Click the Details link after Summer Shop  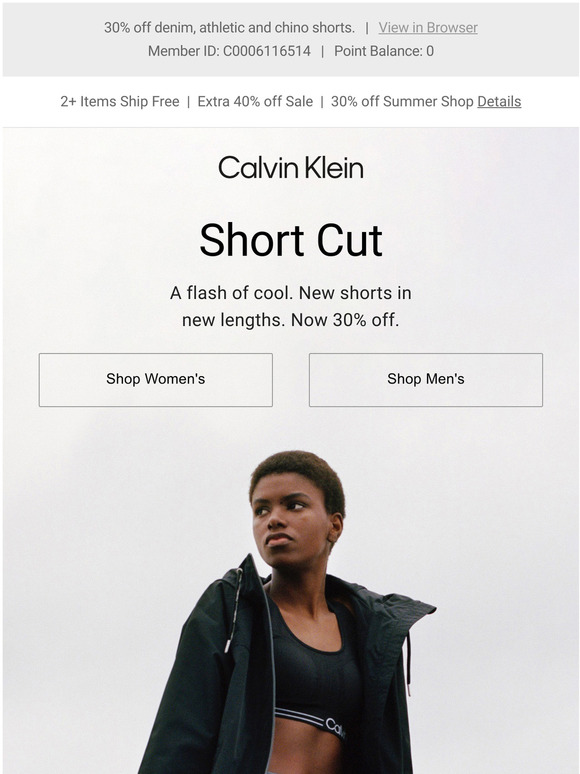499,102
